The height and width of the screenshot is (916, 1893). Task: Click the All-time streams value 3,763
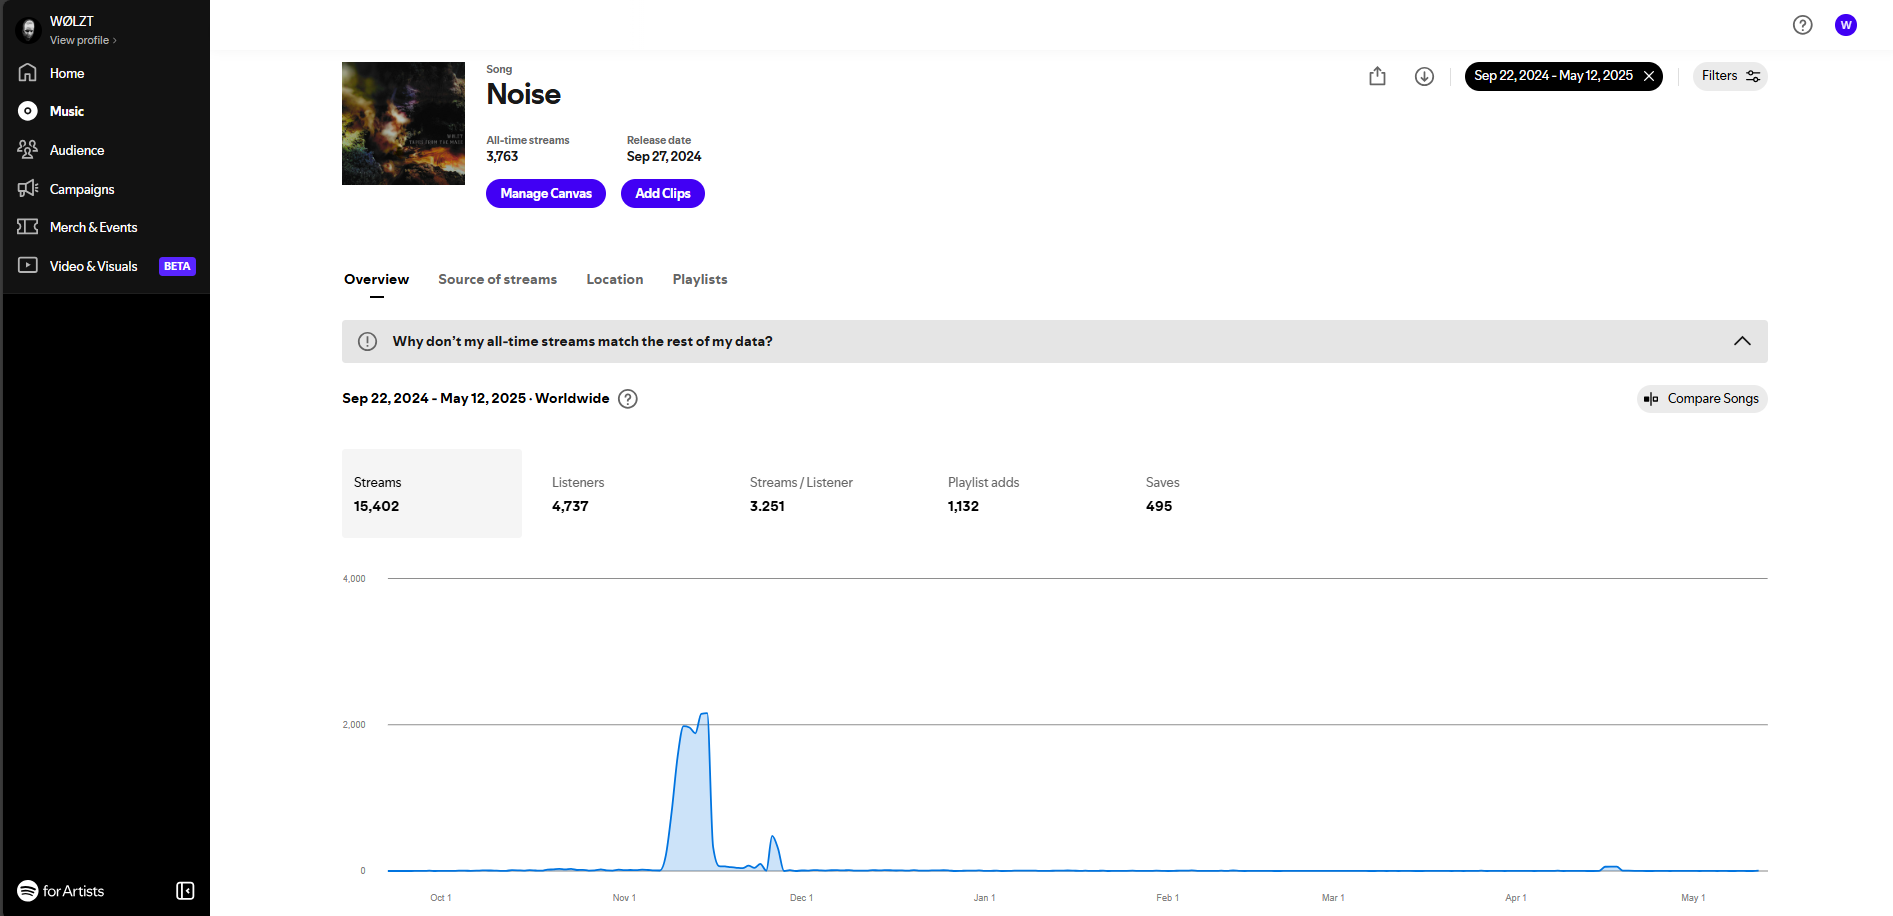pyautogui.click(x=502, y=157)
